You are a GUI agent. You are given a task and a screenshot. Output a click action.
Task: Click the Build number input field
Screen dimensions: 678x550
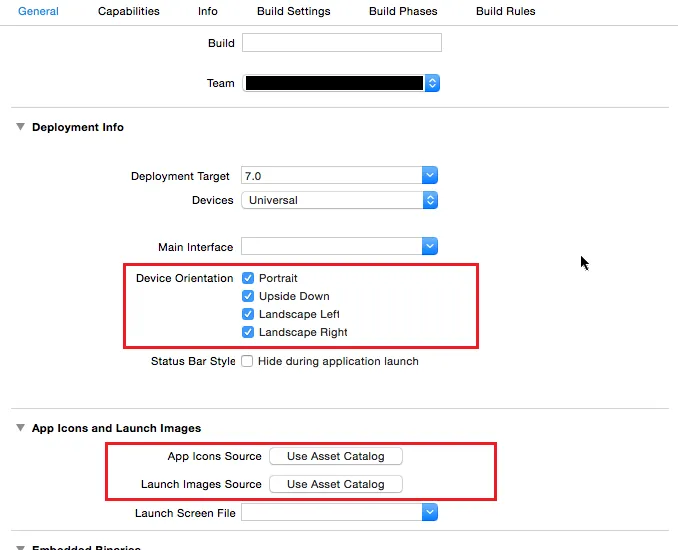[x=342, y=43]
